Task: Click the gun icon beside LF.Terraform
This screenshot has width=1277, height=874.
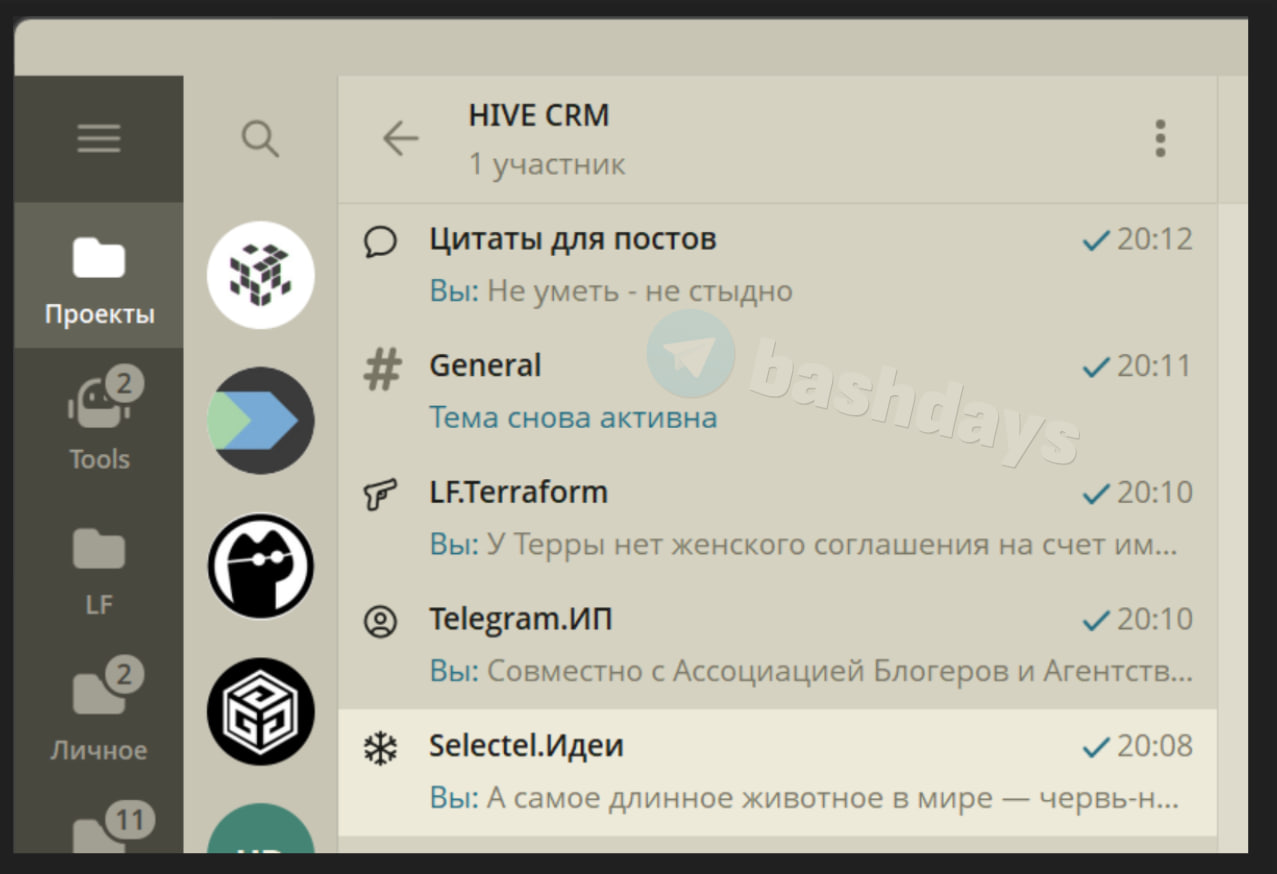Action: click(x=381, y=494)
